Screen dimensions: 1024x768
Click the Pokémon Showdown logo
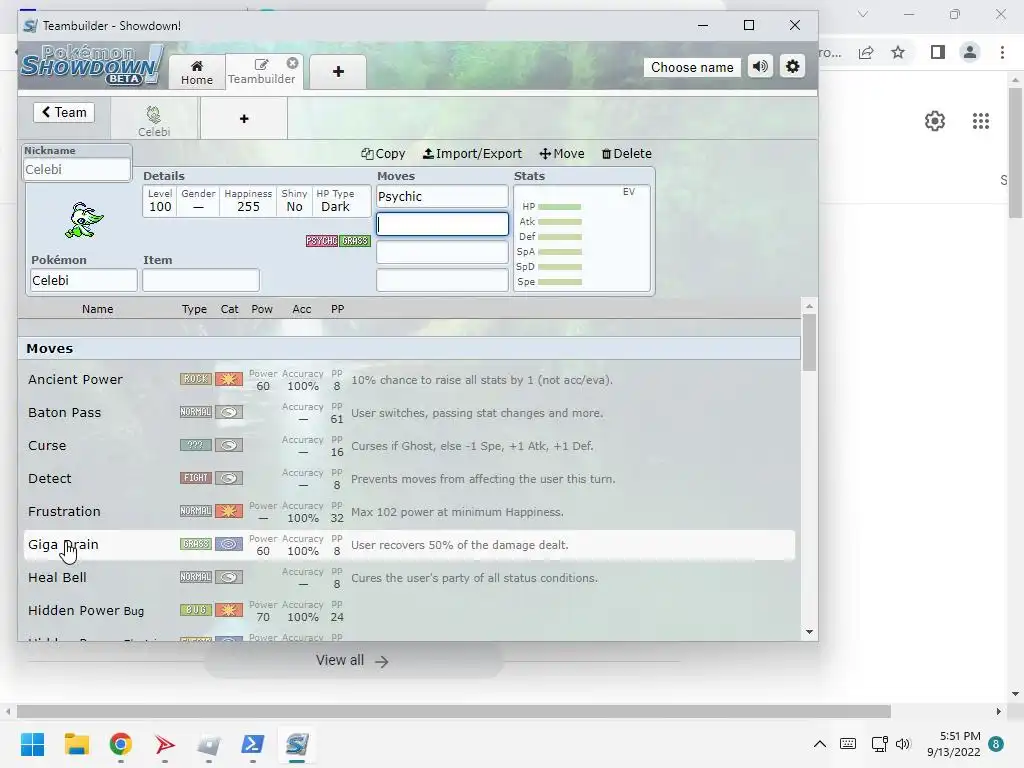(91, 65)
